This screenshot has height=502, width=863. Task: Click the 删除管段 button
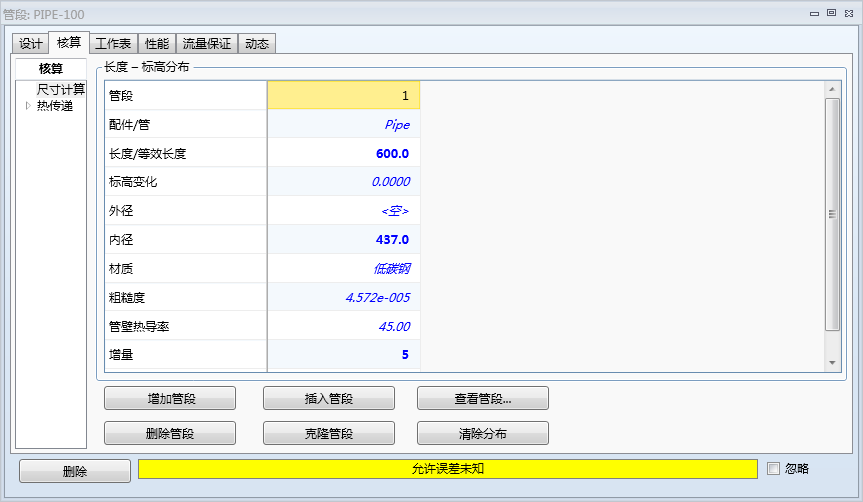[170, 434]
